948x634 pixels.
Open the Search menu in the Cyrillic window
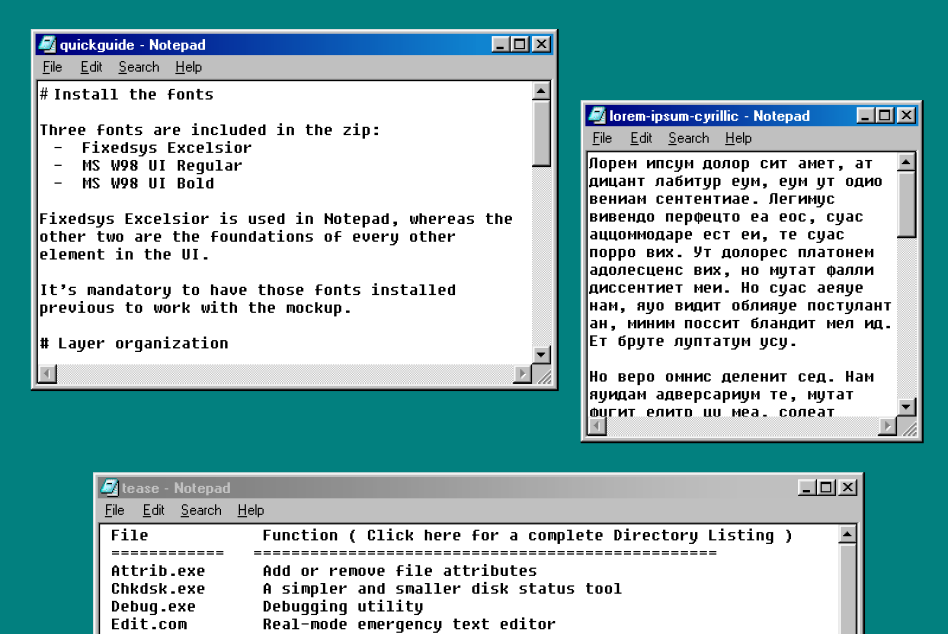pos(688,138)
